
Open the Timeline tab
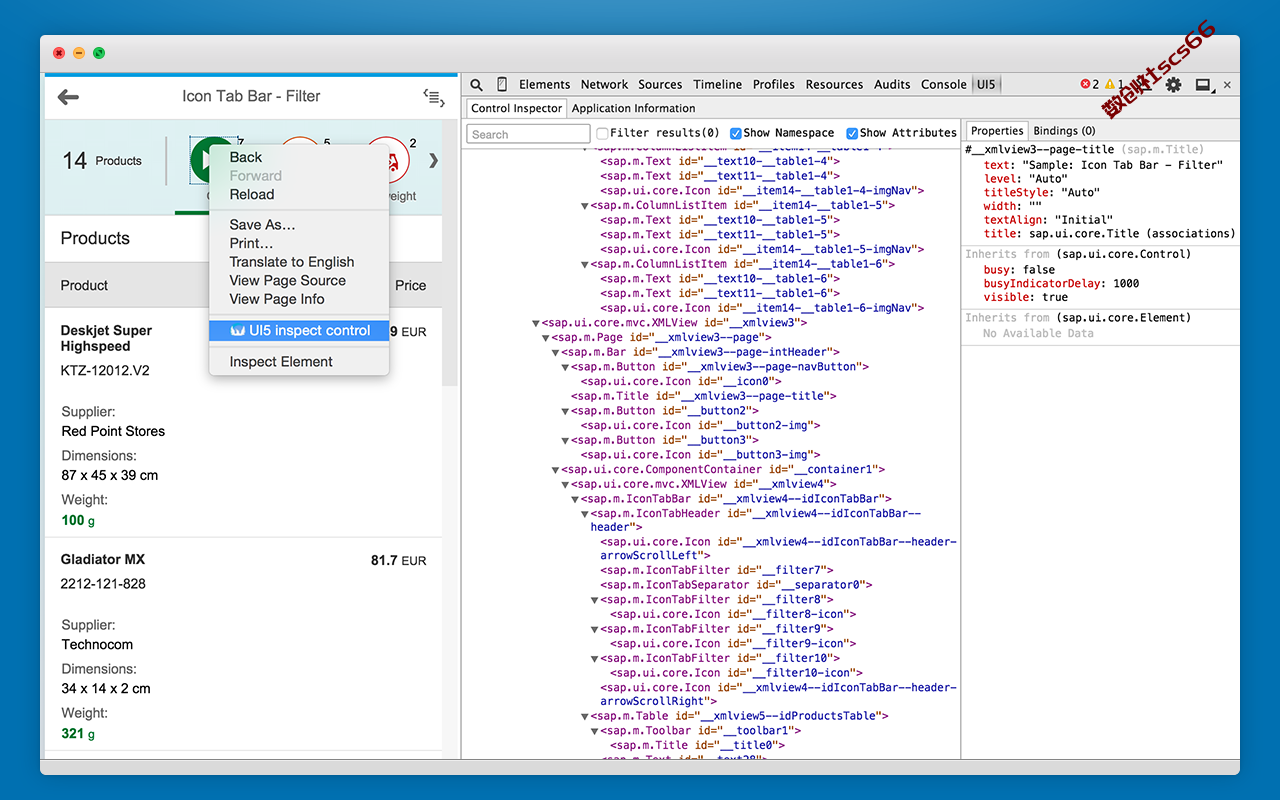[717, 85]
